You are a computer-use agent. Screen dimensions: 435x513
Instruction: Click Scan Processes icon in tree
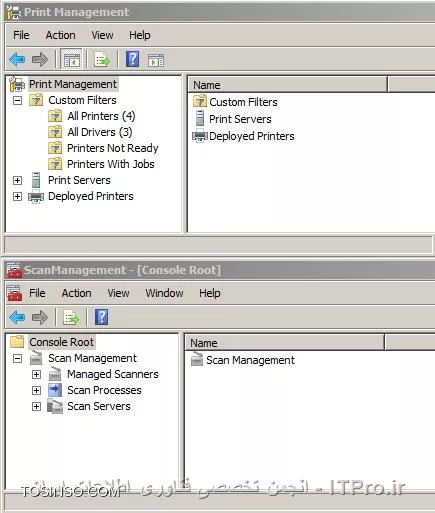(x=55, y=390)
